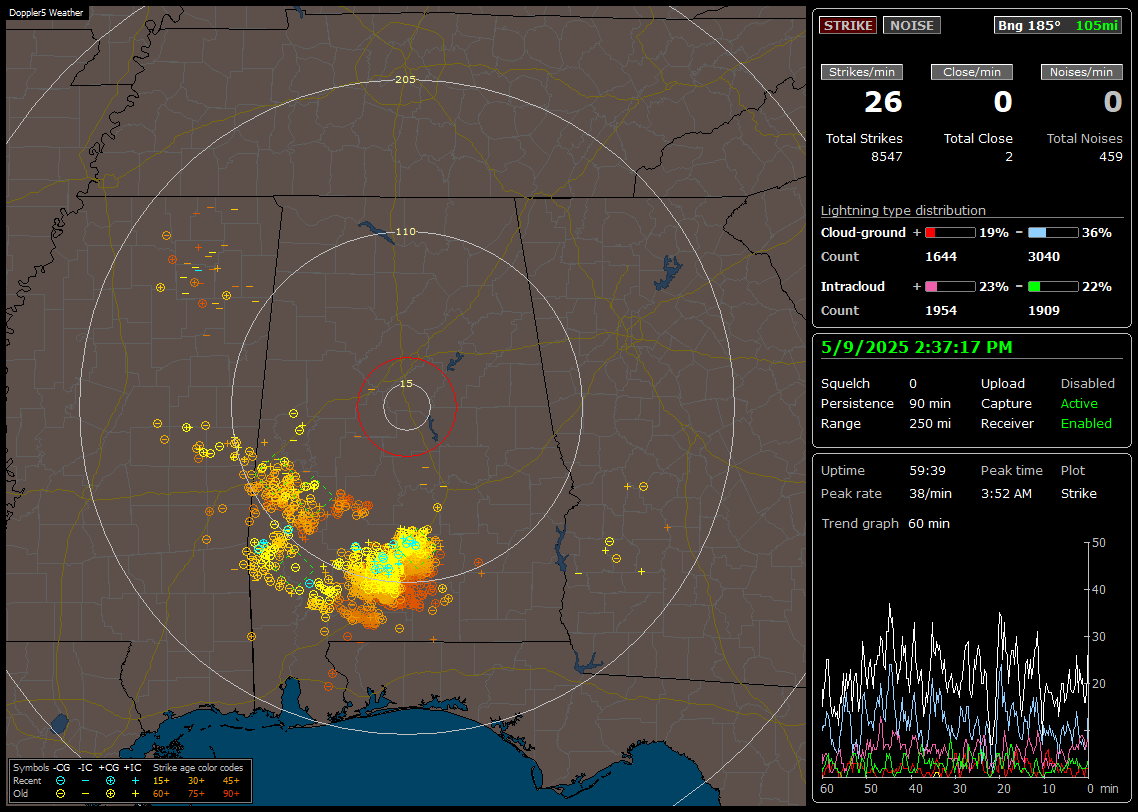The image size is (1138, 812).
Task: Click the Close/min header label
Action: (x=972, y=72)
